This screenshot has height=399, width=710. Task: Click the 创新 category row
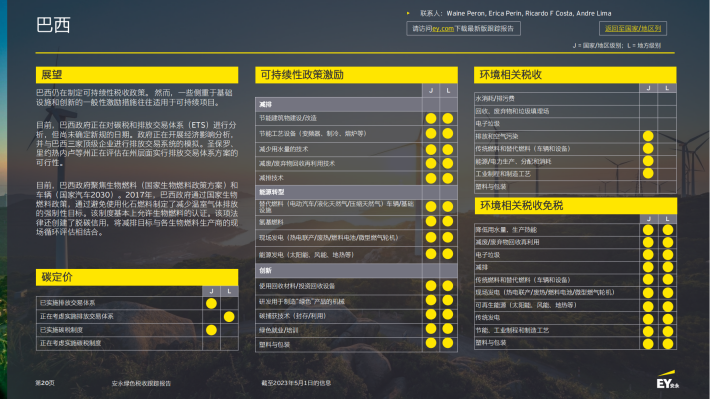pyautogui.click(x=356, y=270)
